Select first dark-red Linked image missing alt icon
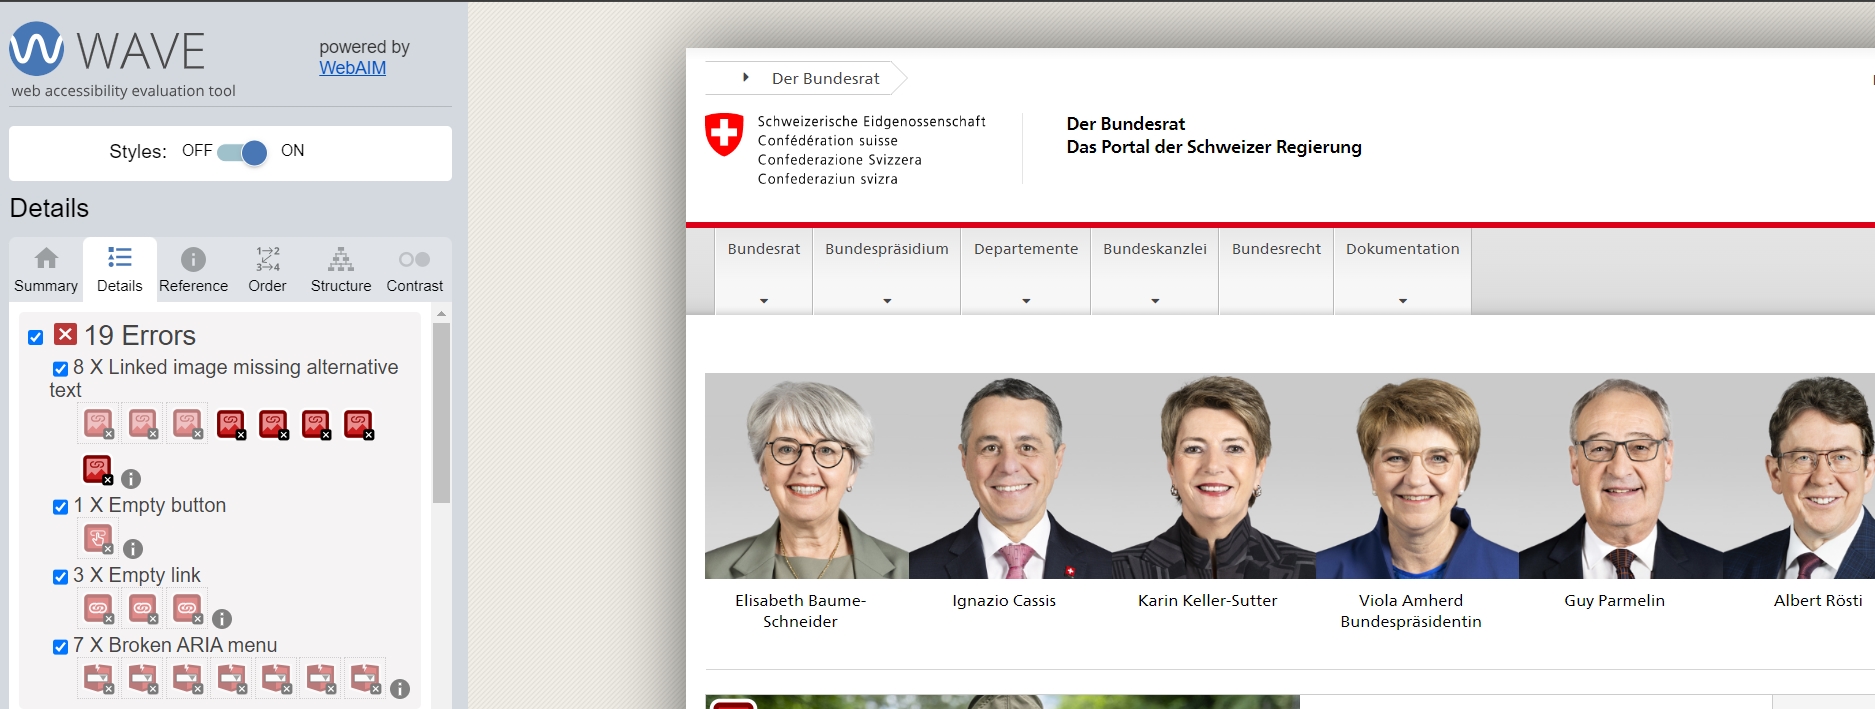Screen dimensions: 1875x709 coord(231,424)
